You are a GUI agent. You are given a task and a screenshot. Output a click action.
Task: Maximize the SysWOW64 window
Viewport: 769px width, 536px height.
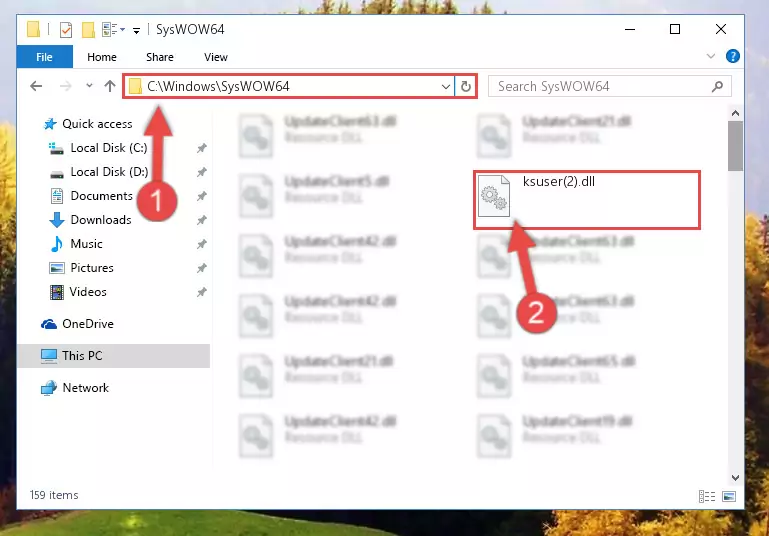675,29
